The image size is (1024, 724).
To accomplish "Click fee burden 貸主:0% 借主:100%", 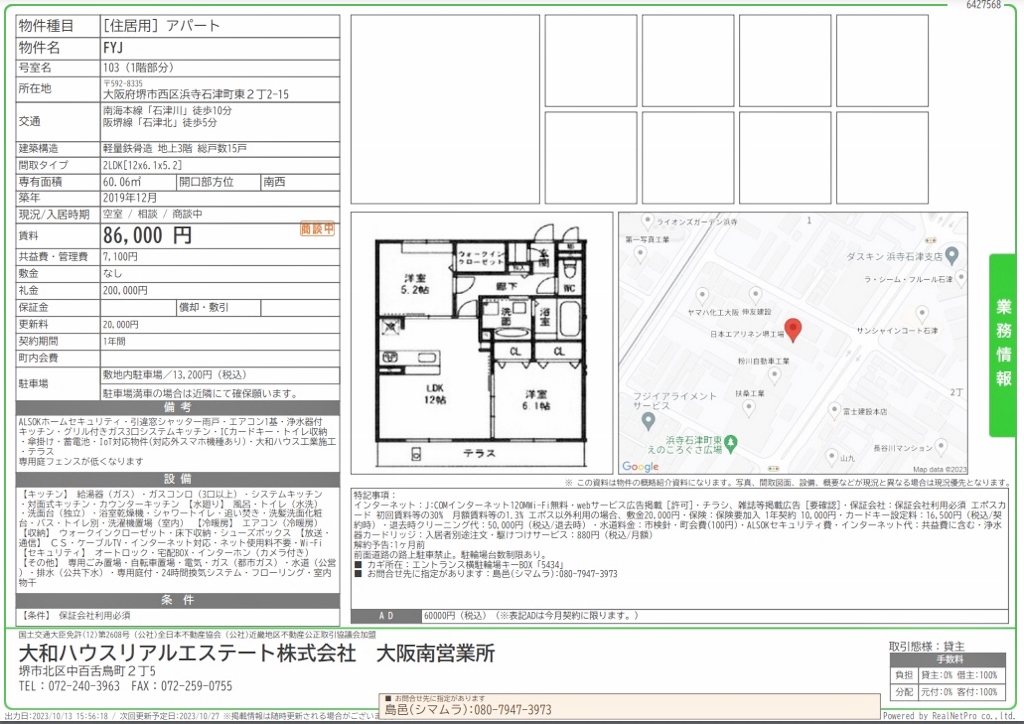I will [x=959, y=675].
